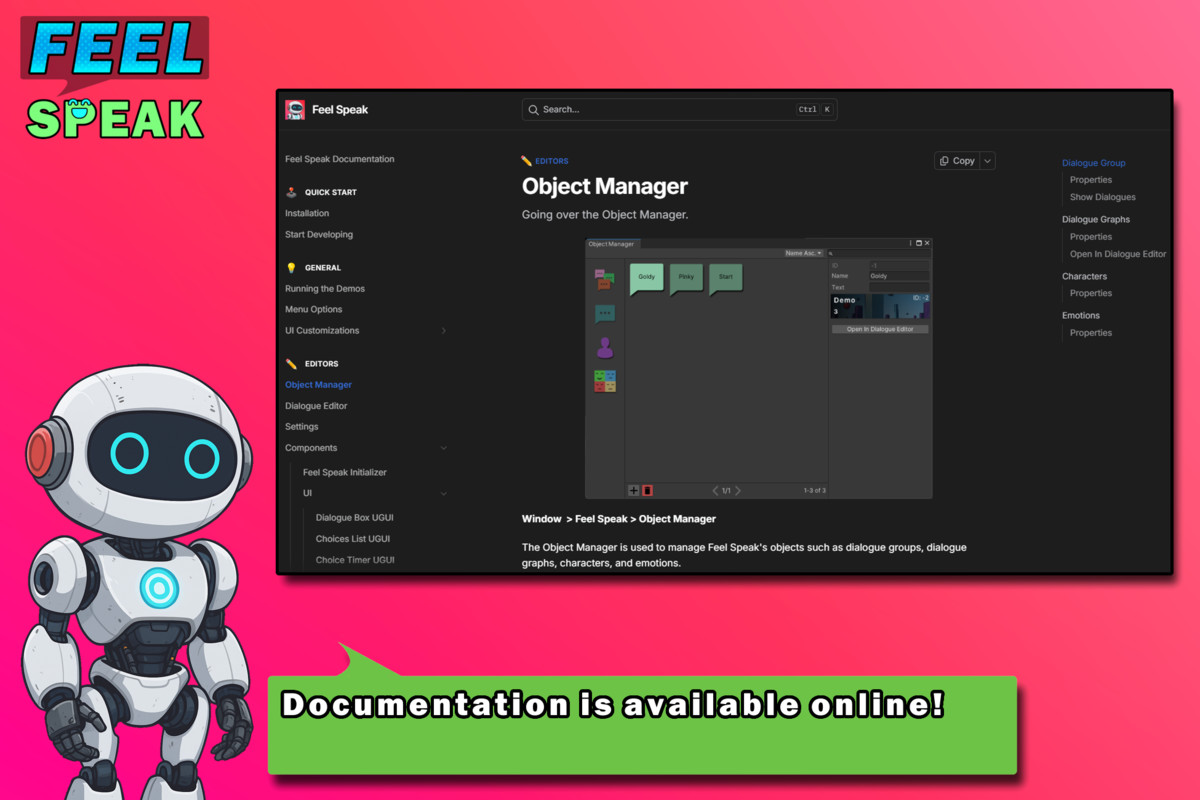Viewport: 1200px width, 800px height.
Task: Click the rocket icon next to Quick Start
Action: [291, 192]
